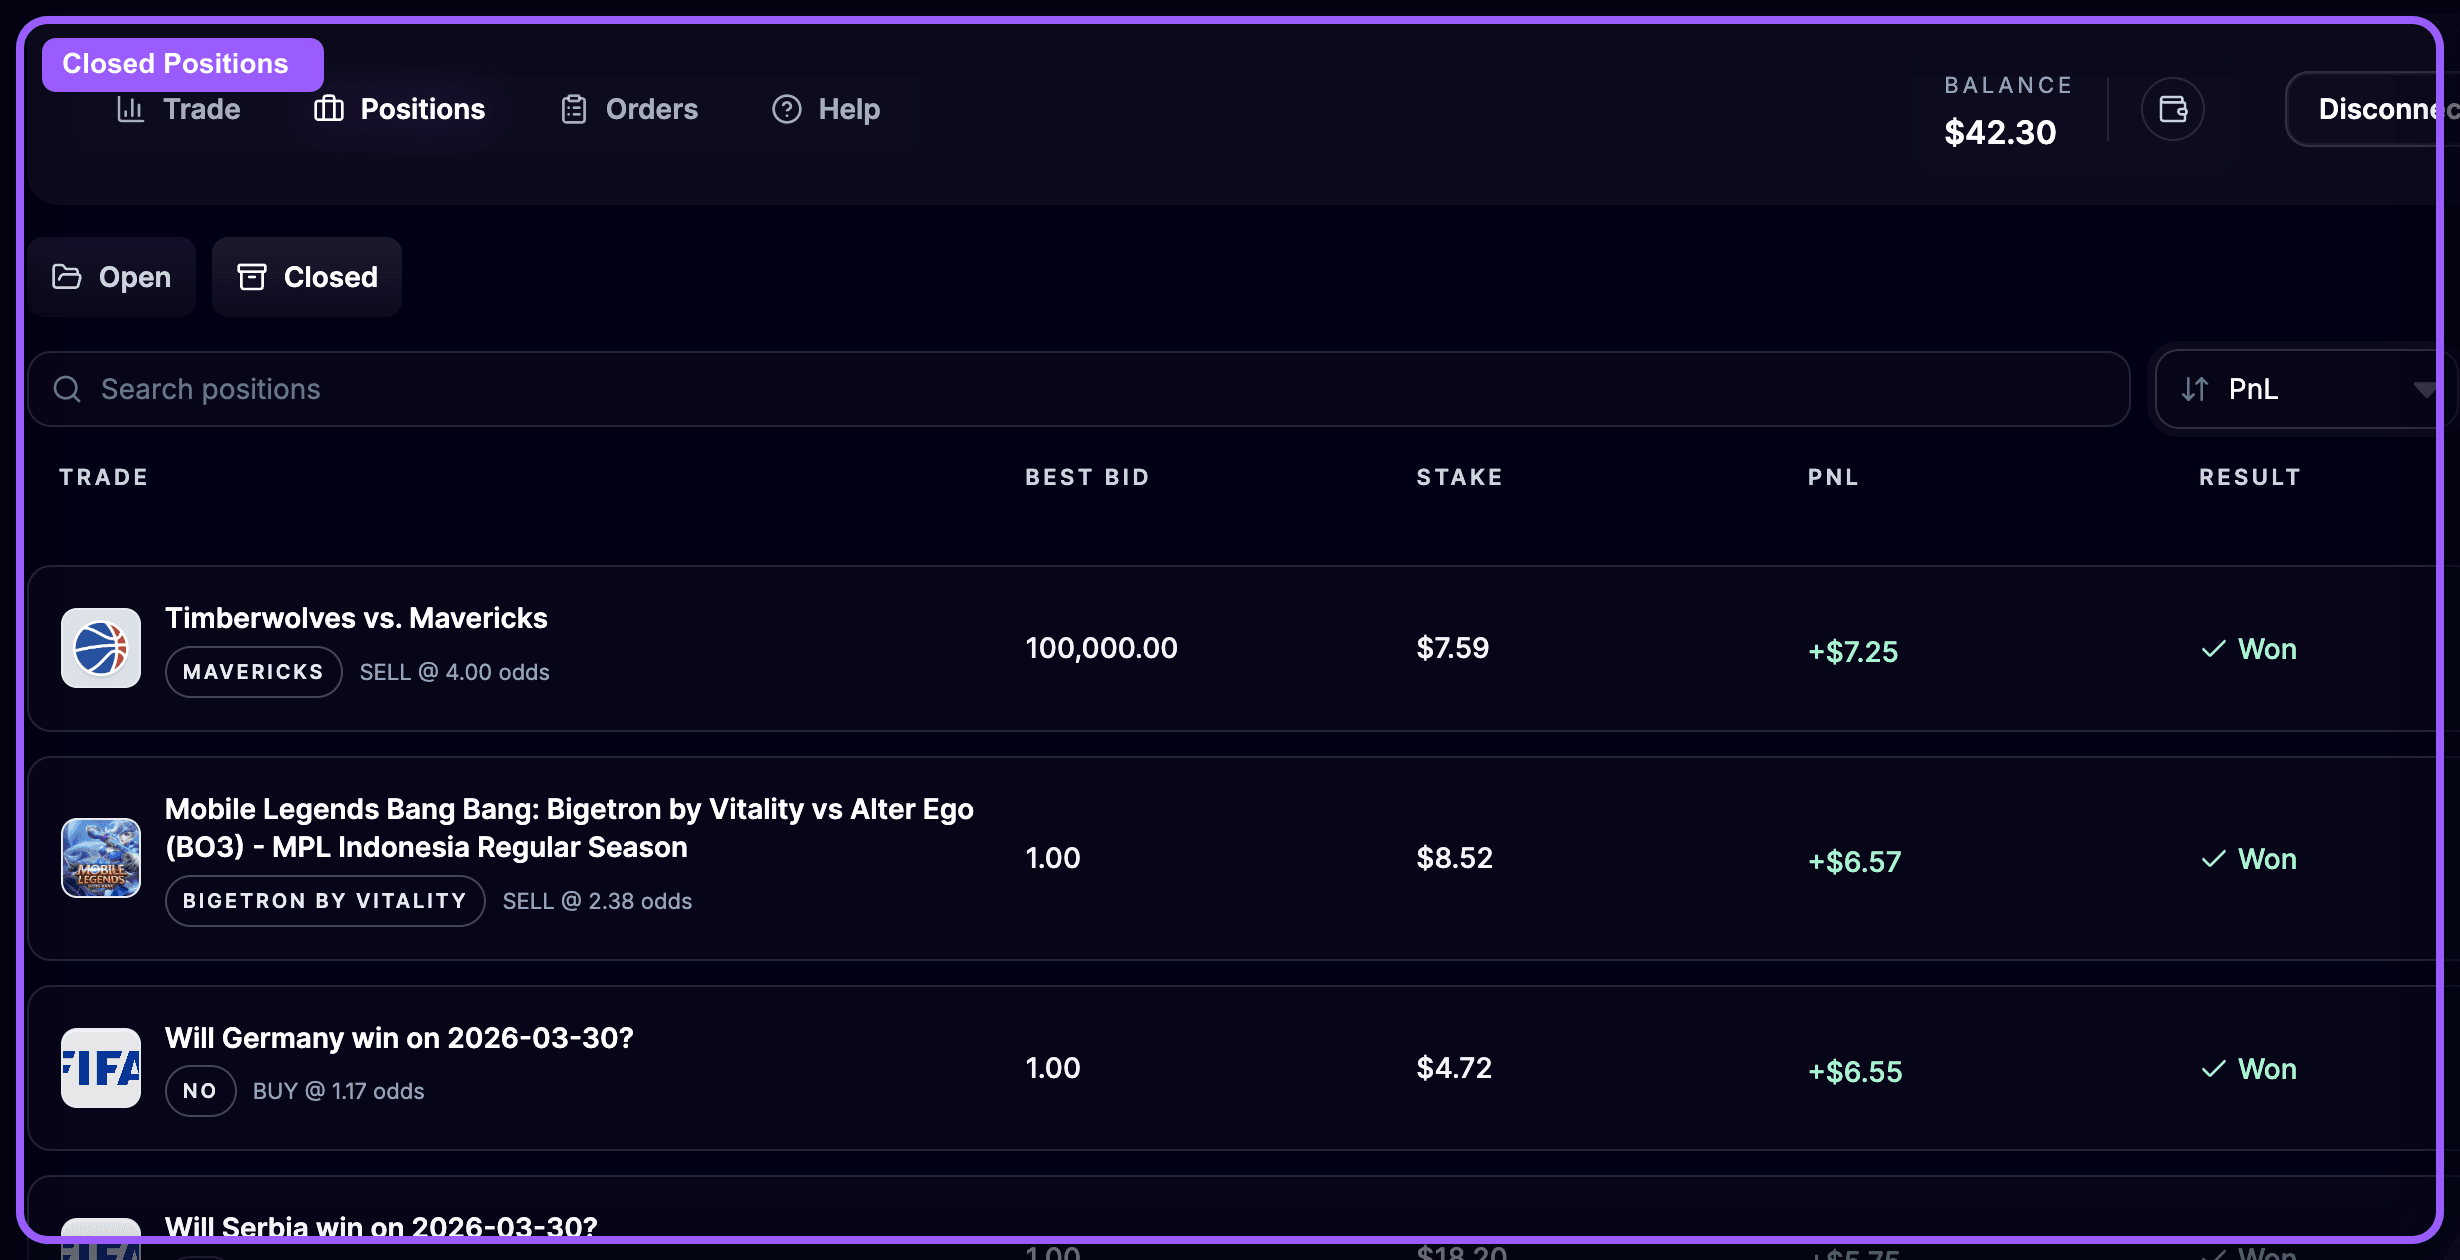The width and height of the screenshot is (2460, 1260).
Task: Click the MAVERICKS outcome badge
Action: (253, 672)
